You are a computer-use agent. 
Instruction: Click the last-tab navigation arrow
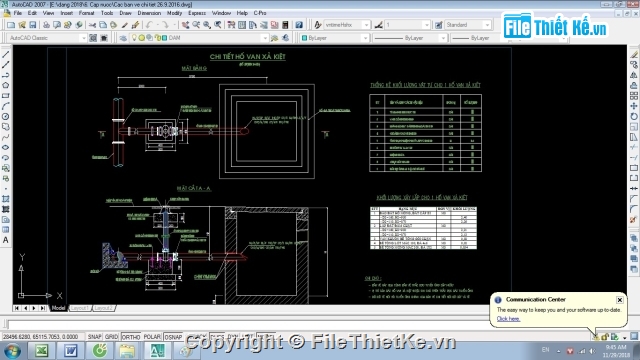tap(42, 308)
